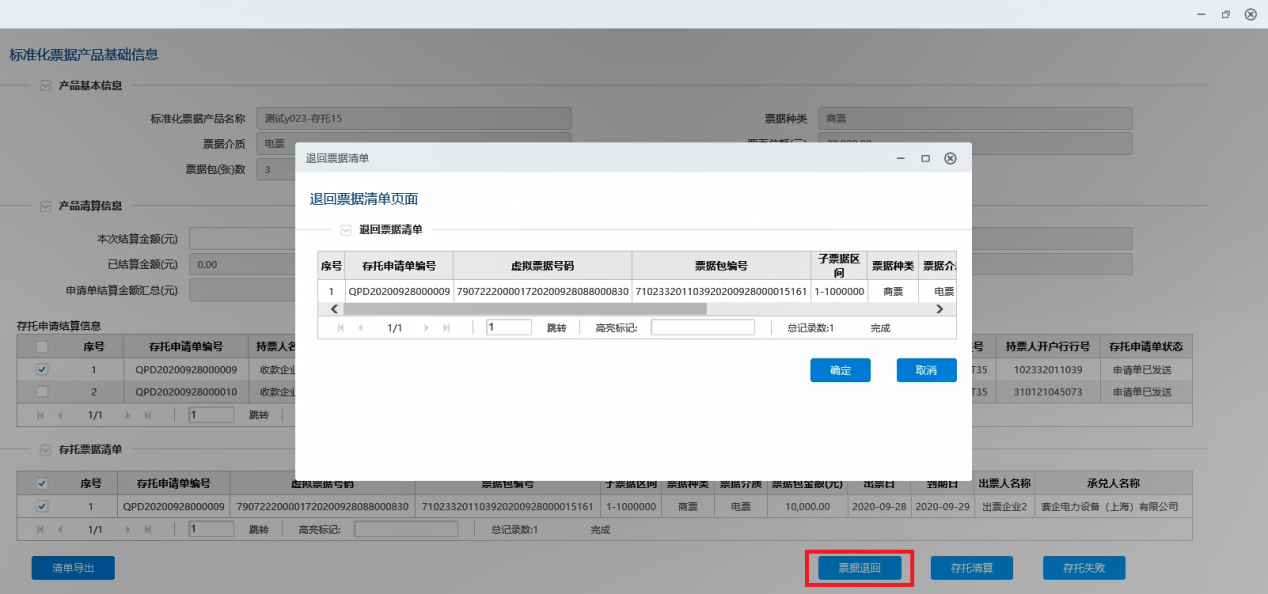Click the 存托清算 button
1268x594 pixels.
click(x=972, y=568)
